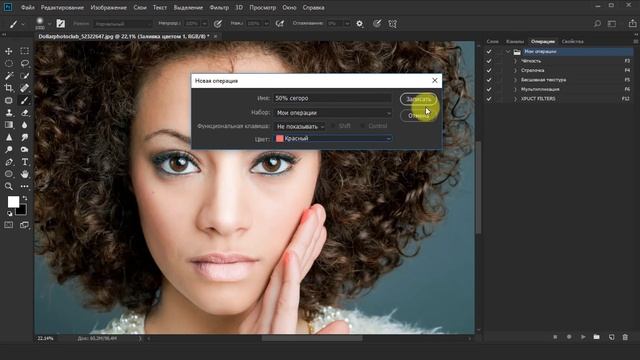
Task: Toggle Quick Mask mode icon
Action: (9, 225)
